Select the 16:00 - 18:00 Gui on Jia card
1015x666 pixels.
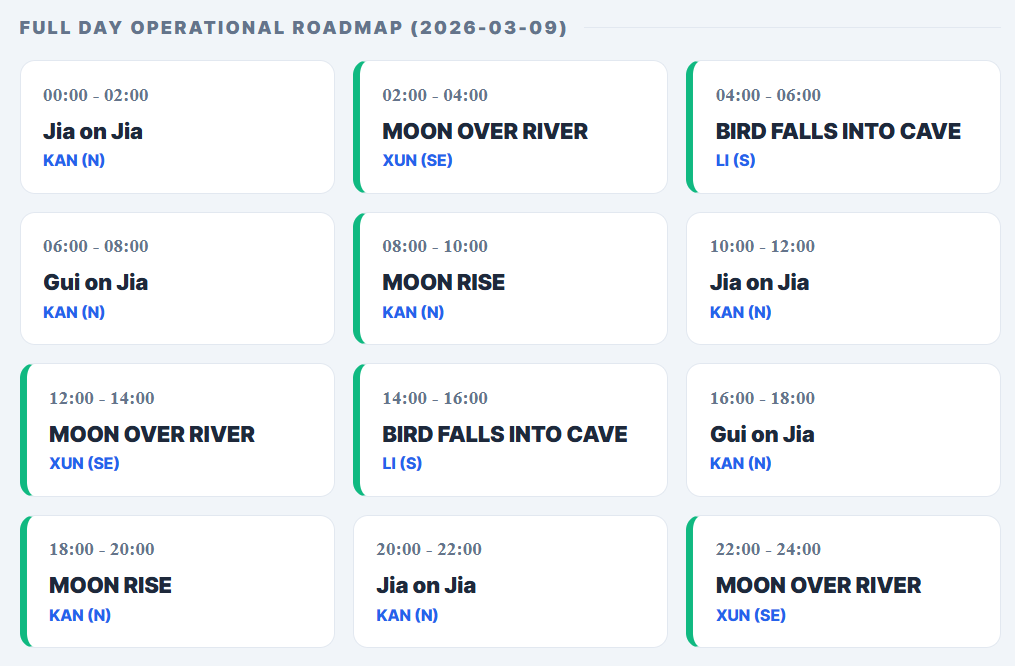[843, 430]
